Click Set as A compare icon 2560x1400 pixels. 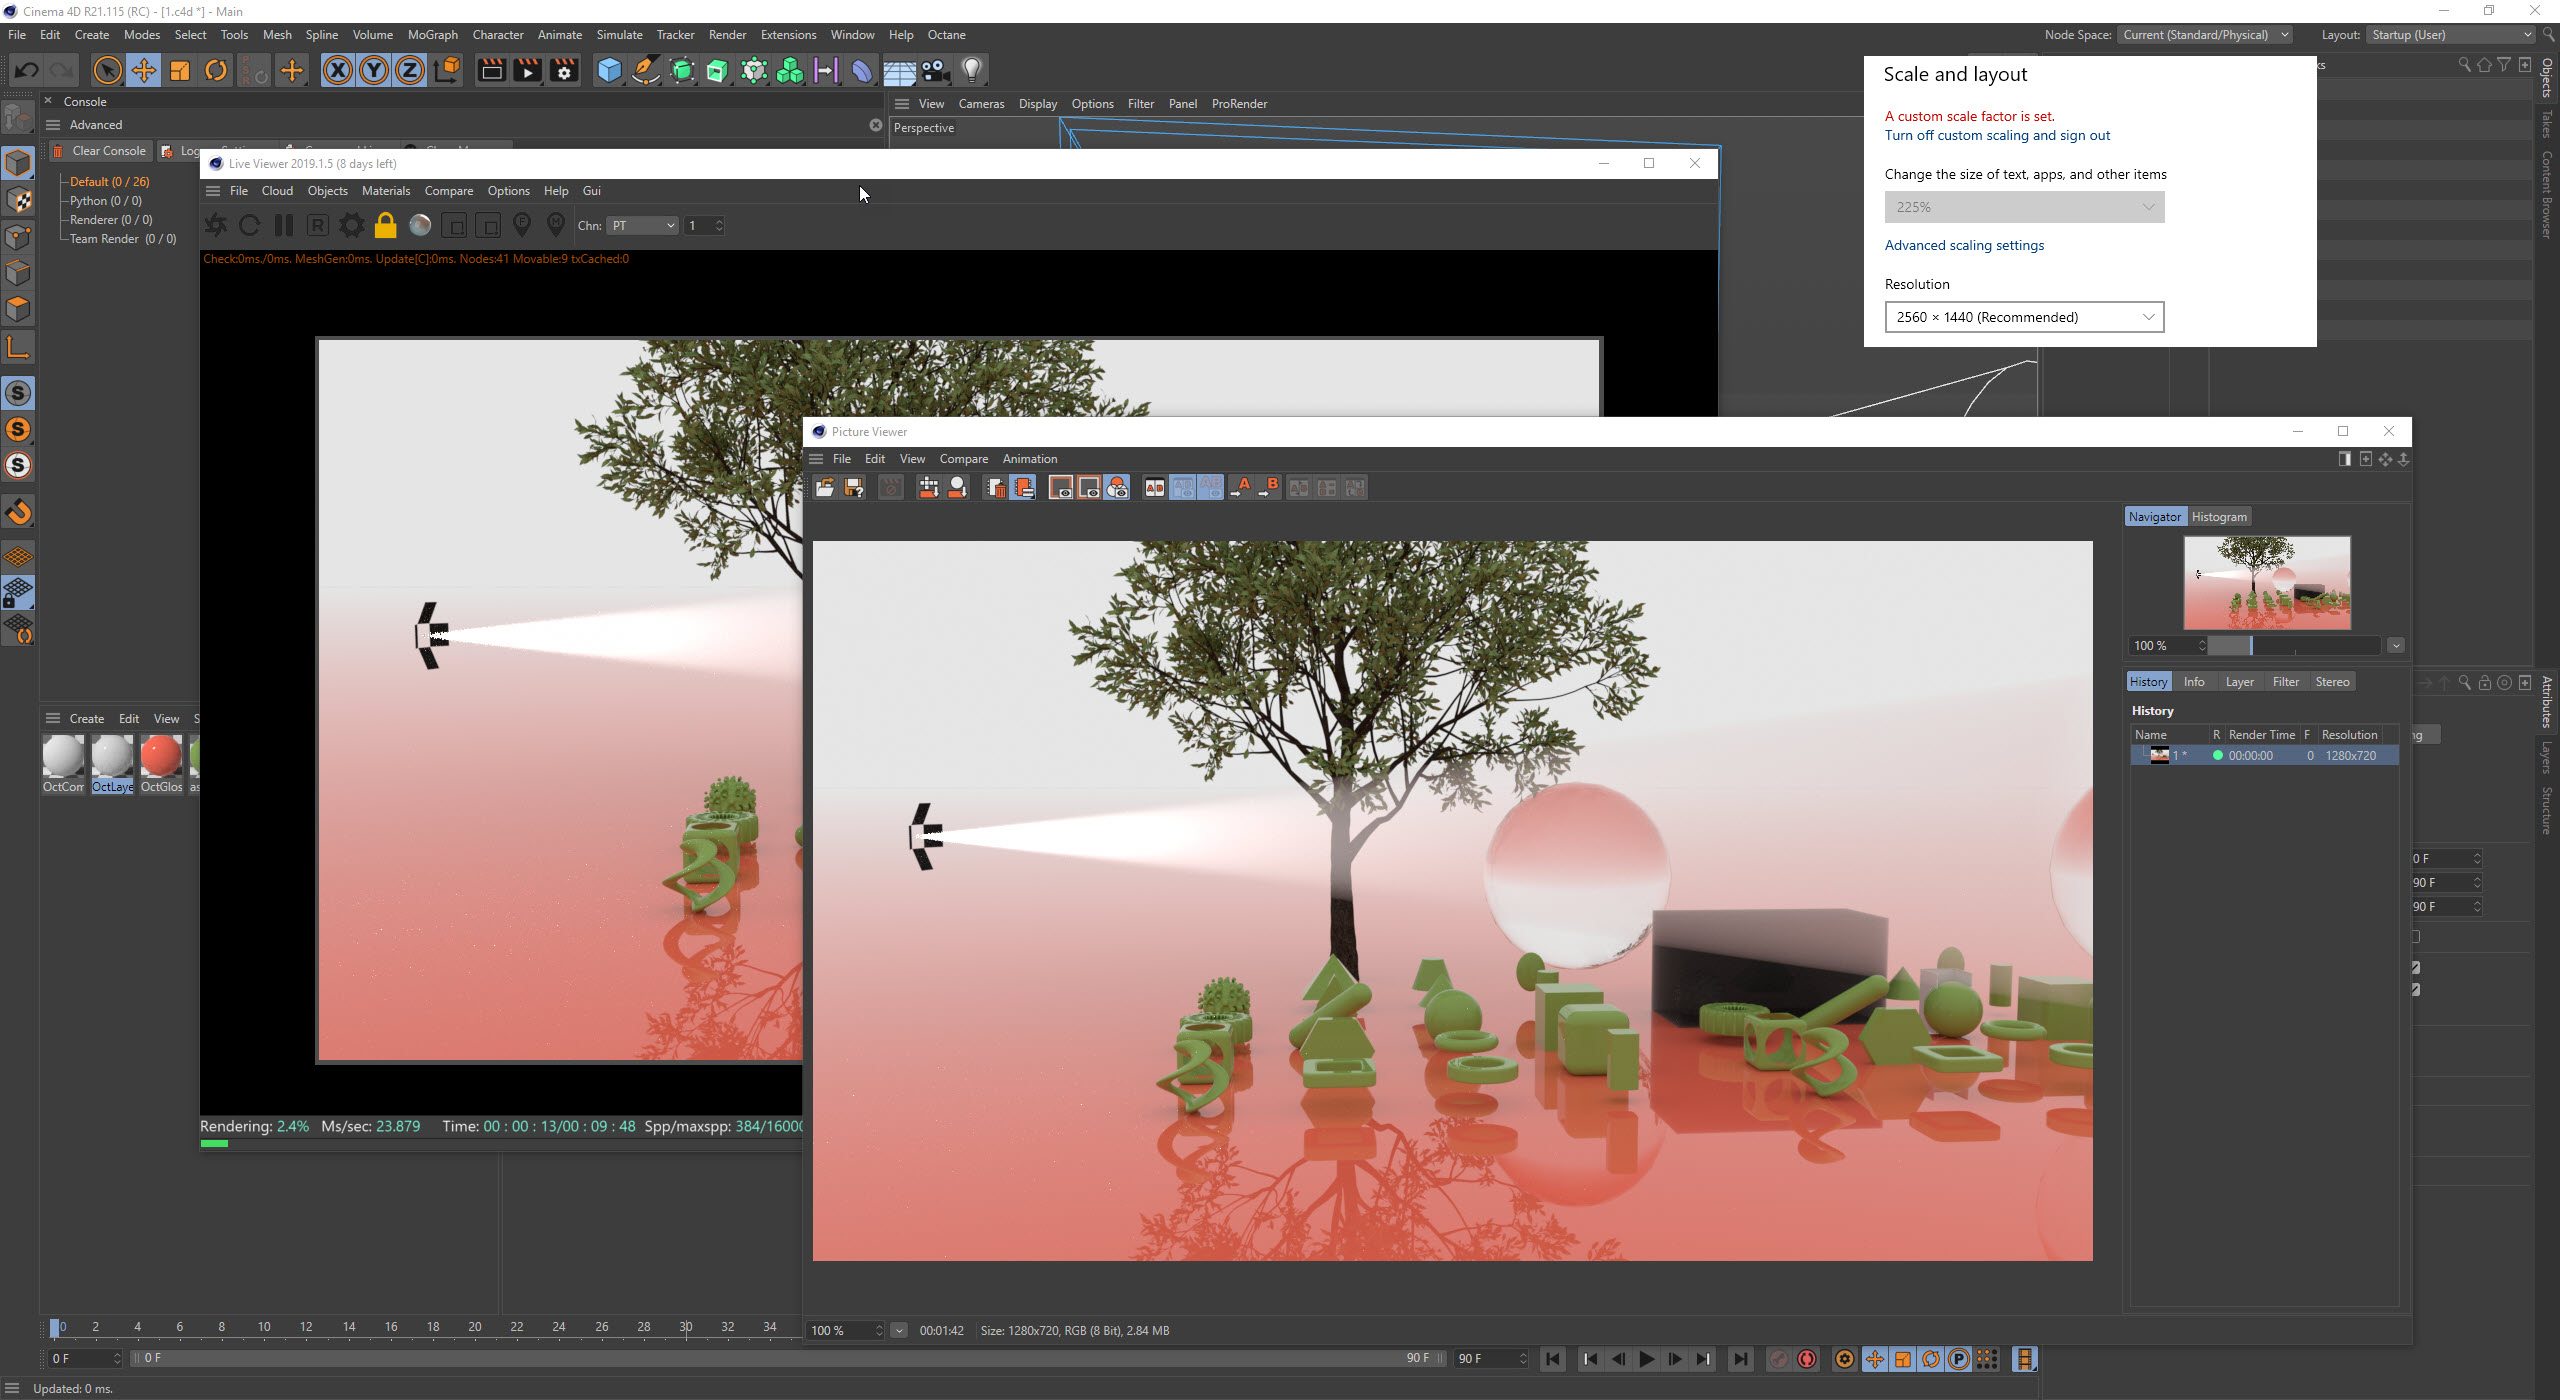pos(1240,487)
